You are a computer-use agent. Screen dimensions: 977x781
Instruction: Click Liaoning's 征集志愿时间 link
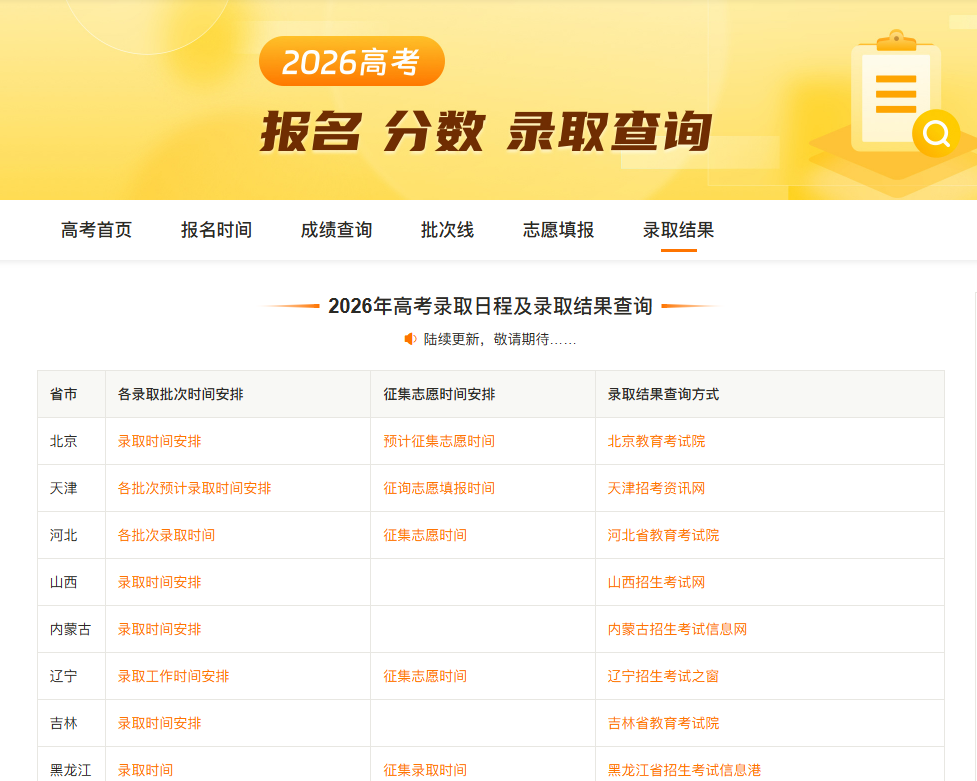425,676
